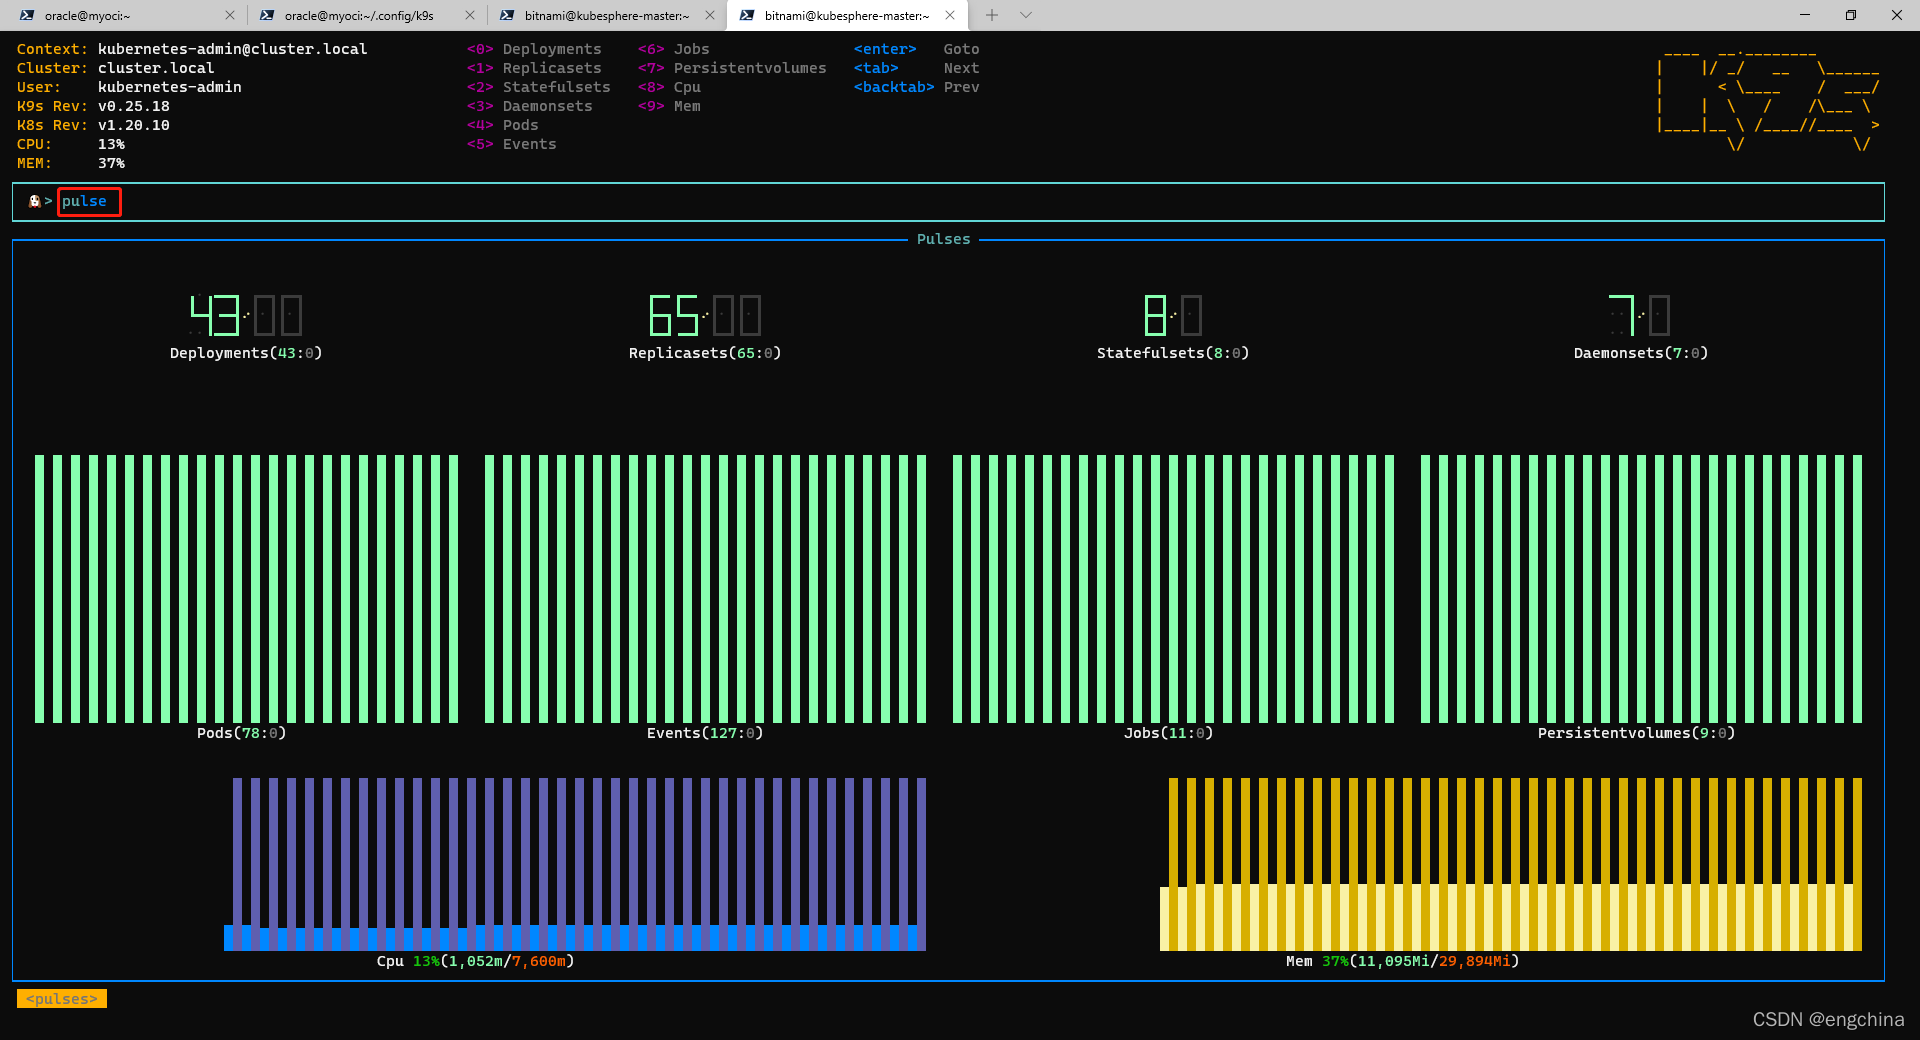The image size is (1920, 1040).
Task: Click the <3> Daemonsets shortcut
Action: (x=529, y=106)
